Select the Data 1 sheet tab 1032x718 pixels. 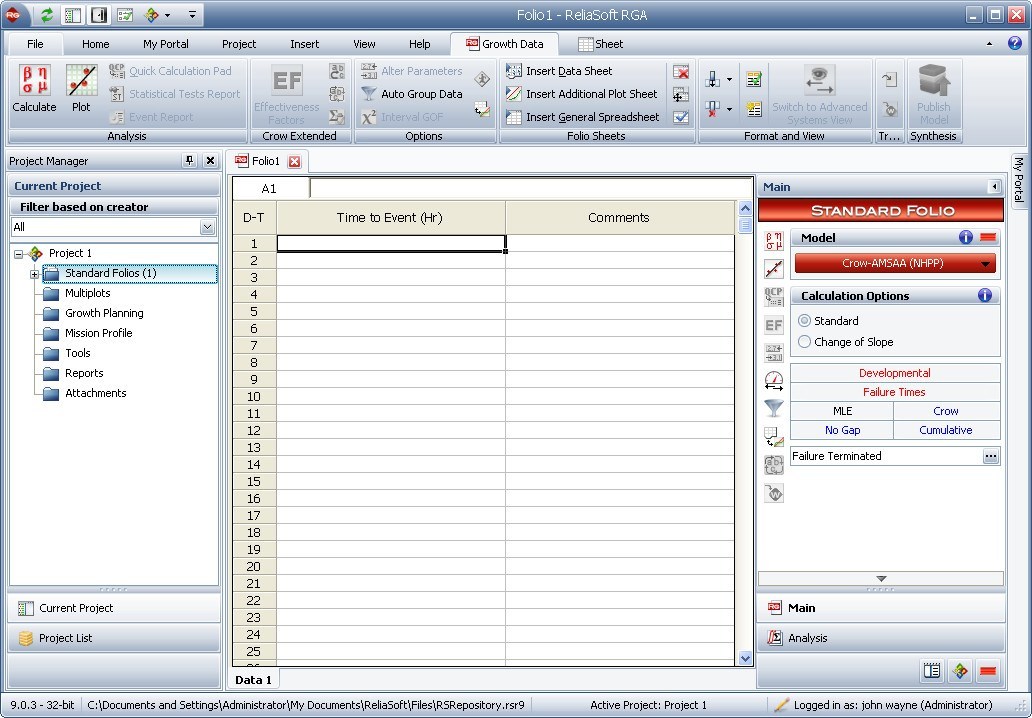point(253,680)
